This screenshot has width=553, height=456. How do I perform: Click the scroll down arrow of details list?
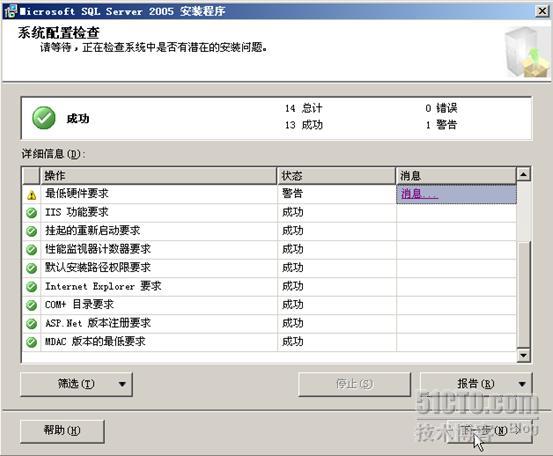click(524, 355)
